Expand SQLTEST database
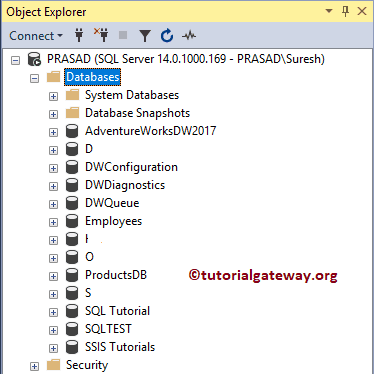This screenshot has height=374, width=374. tap(53, 330)
